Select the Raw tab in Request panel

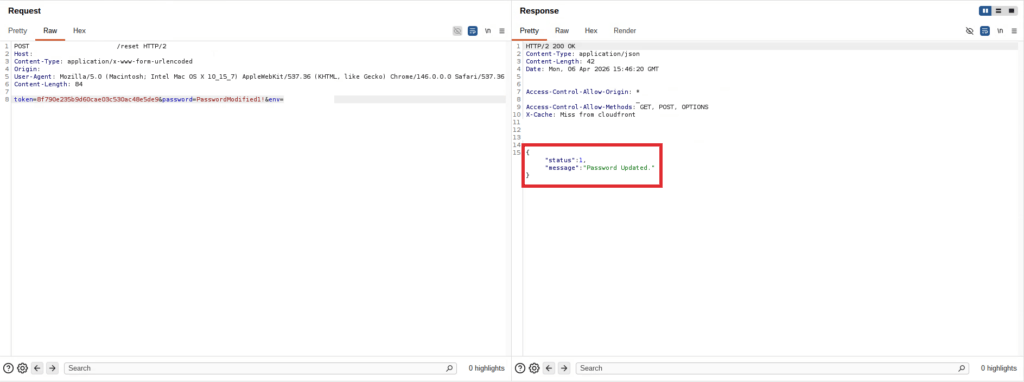tap(50, 31)
